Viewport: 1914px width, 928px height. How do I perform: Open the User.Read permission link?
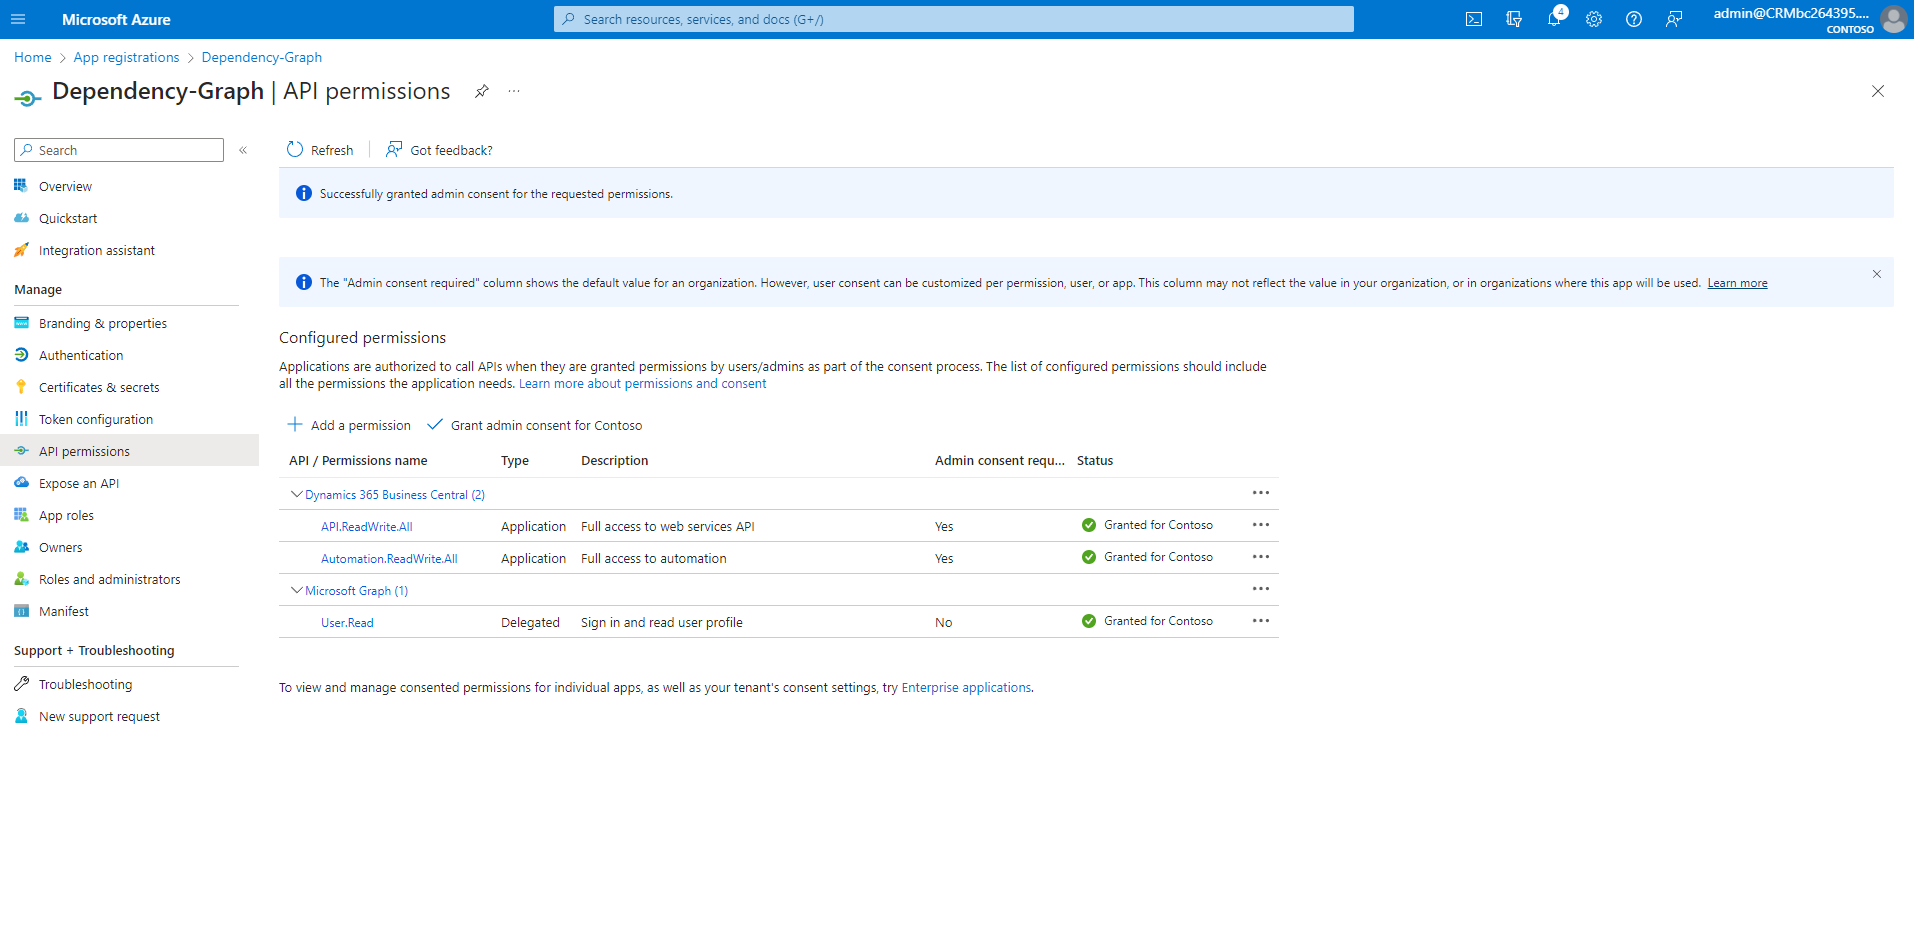pos(347,623)
